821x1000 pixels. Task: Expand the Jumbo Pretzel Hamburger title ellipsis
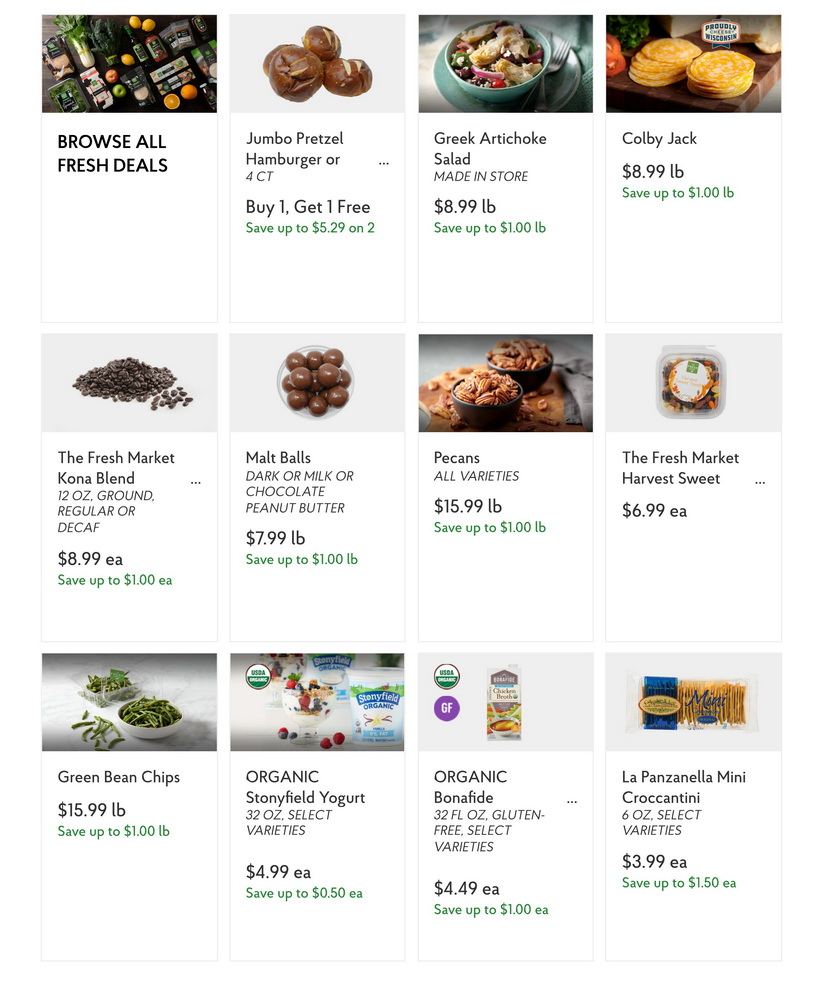(383, 163)
